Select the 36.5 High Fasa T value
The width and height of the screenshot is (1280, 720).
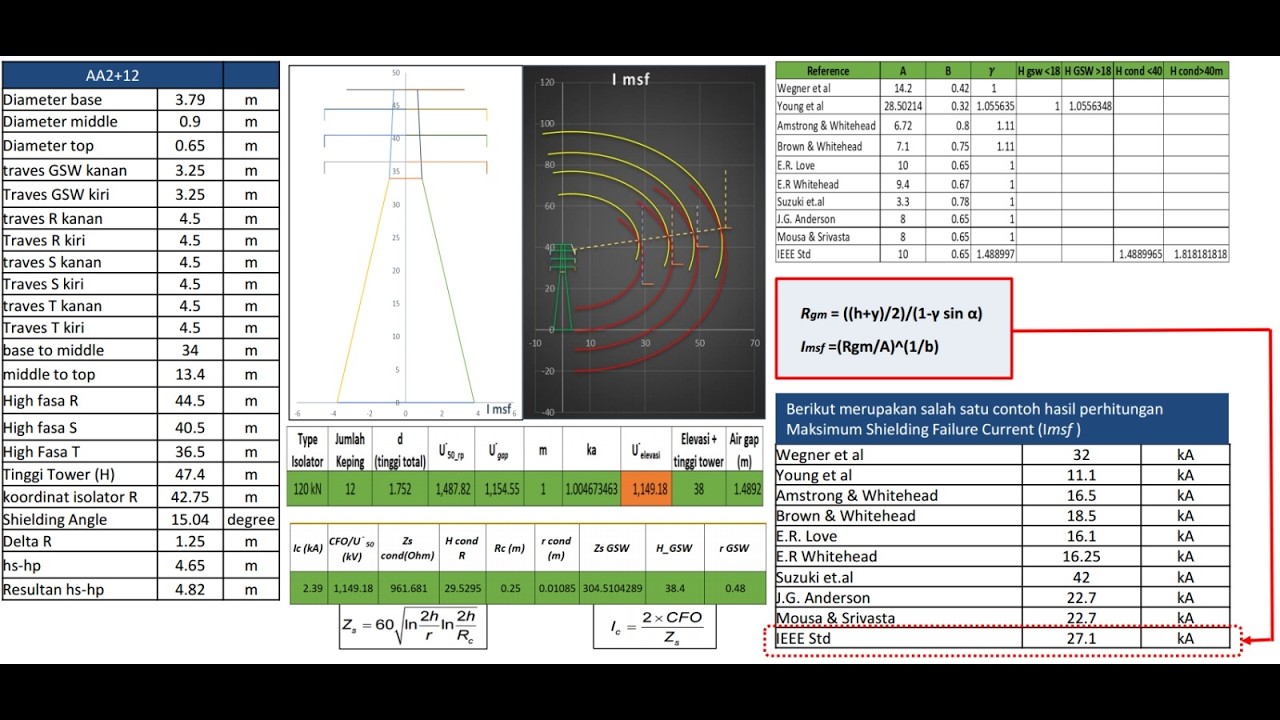pos(190,452)
